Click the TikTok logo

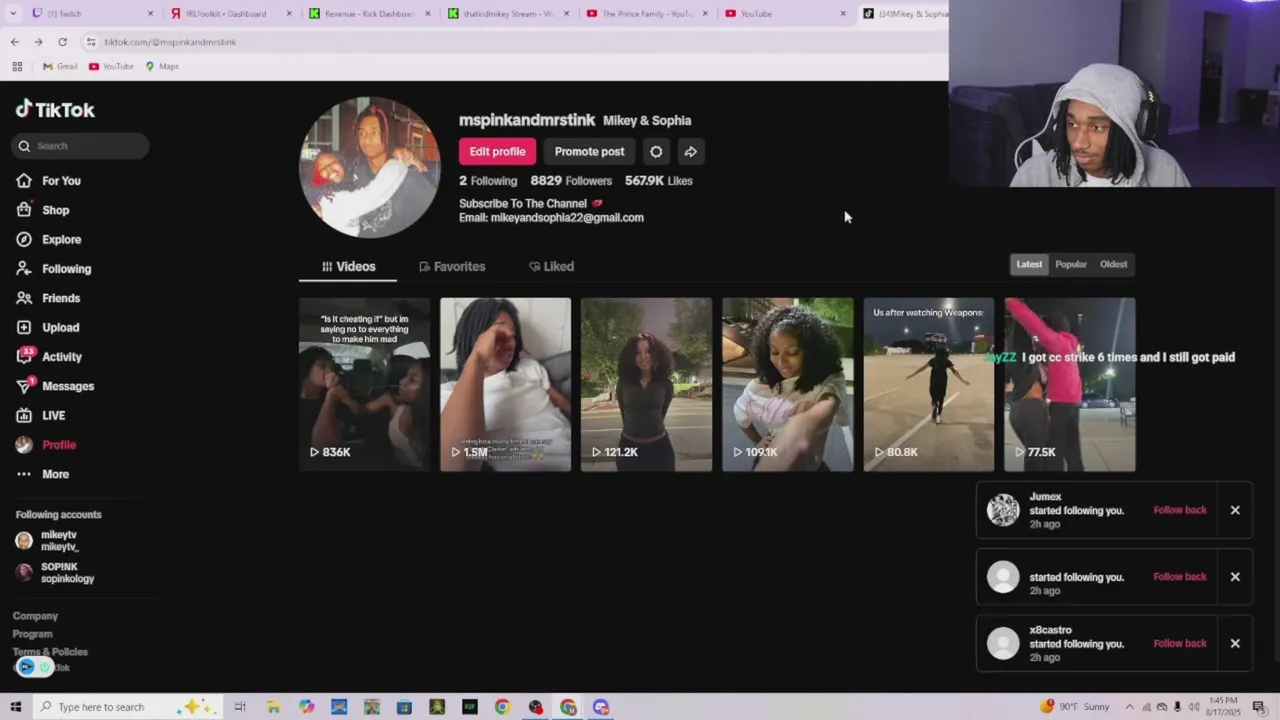tap(55, 110)
